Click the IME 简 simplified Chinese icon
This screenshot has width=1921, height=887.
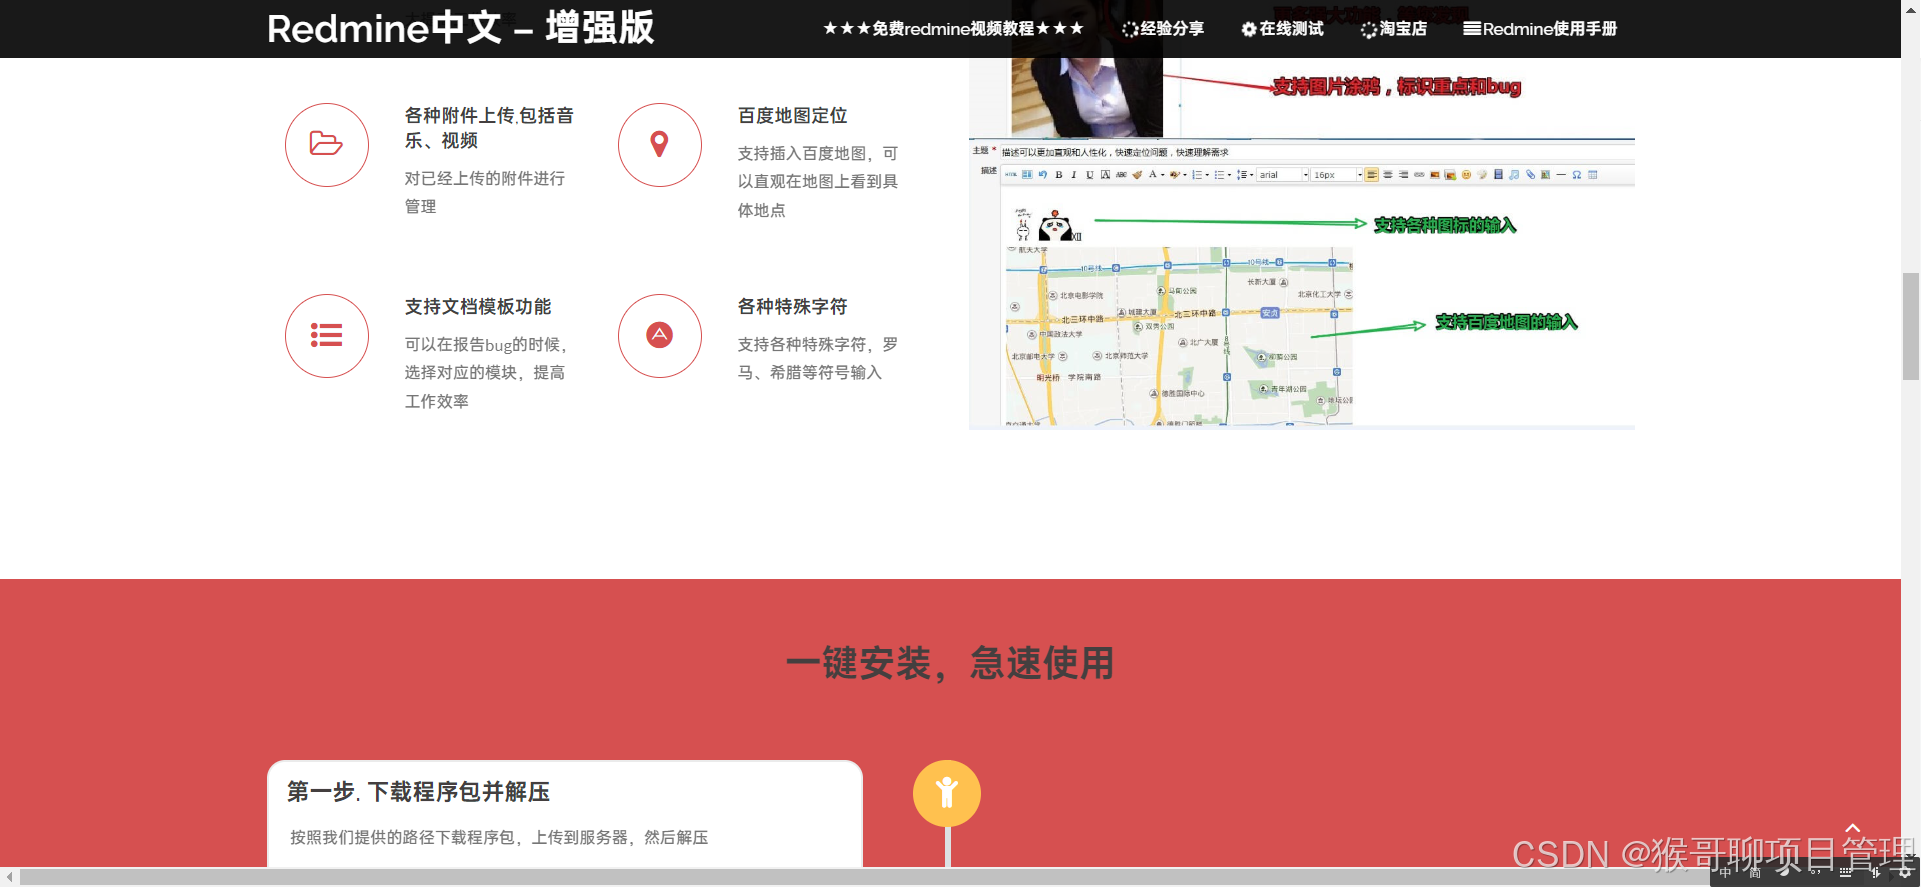coord(1755,872)
